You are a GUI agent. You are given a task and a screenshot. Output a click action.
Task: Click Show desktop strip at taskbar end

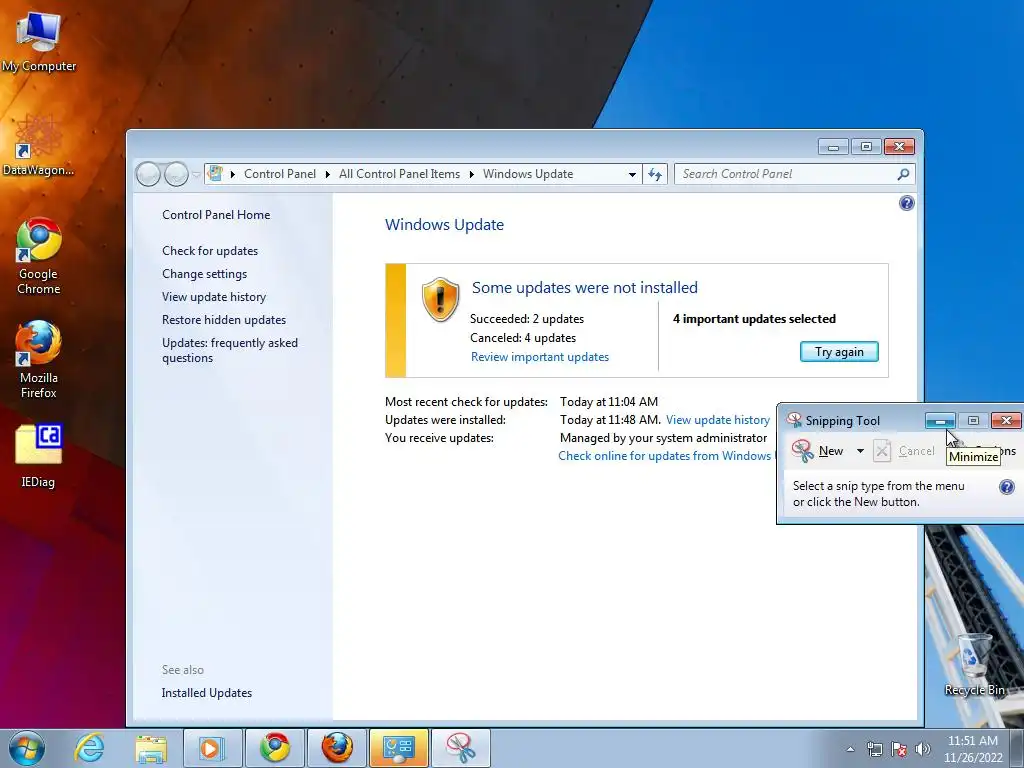click(x=1017, y=749)
